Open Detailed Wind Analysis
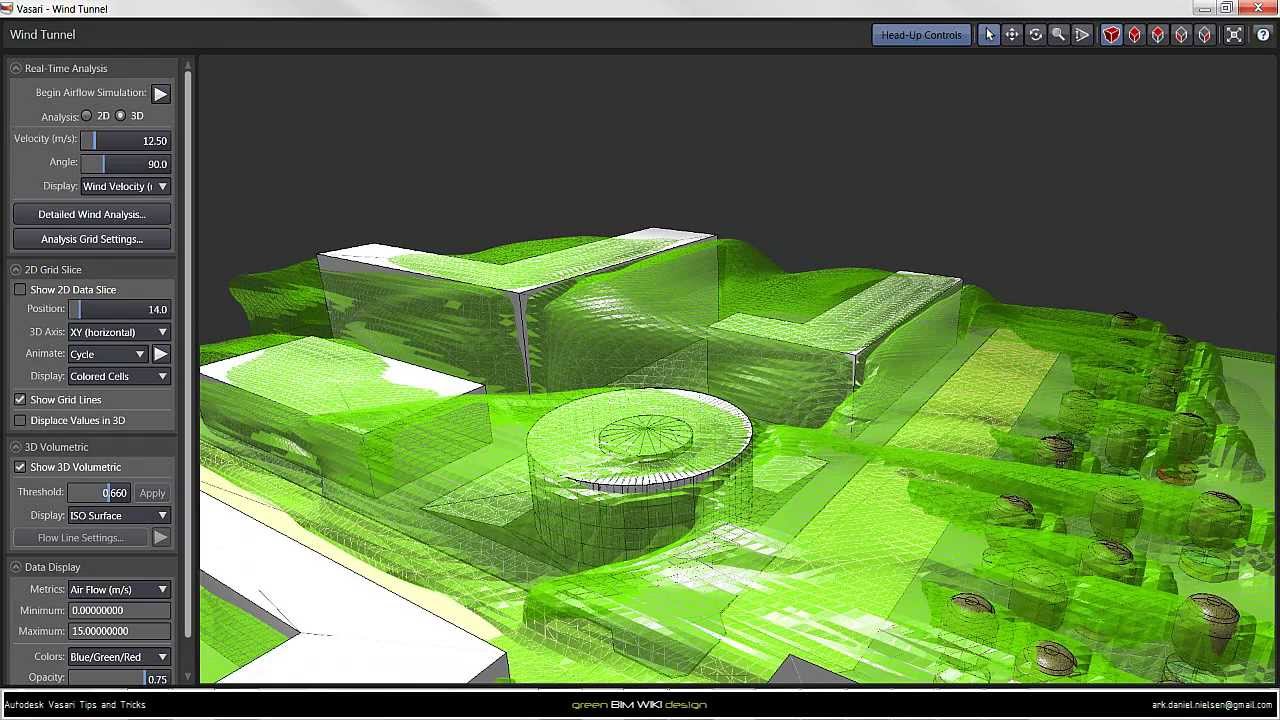 pos(92,214)
